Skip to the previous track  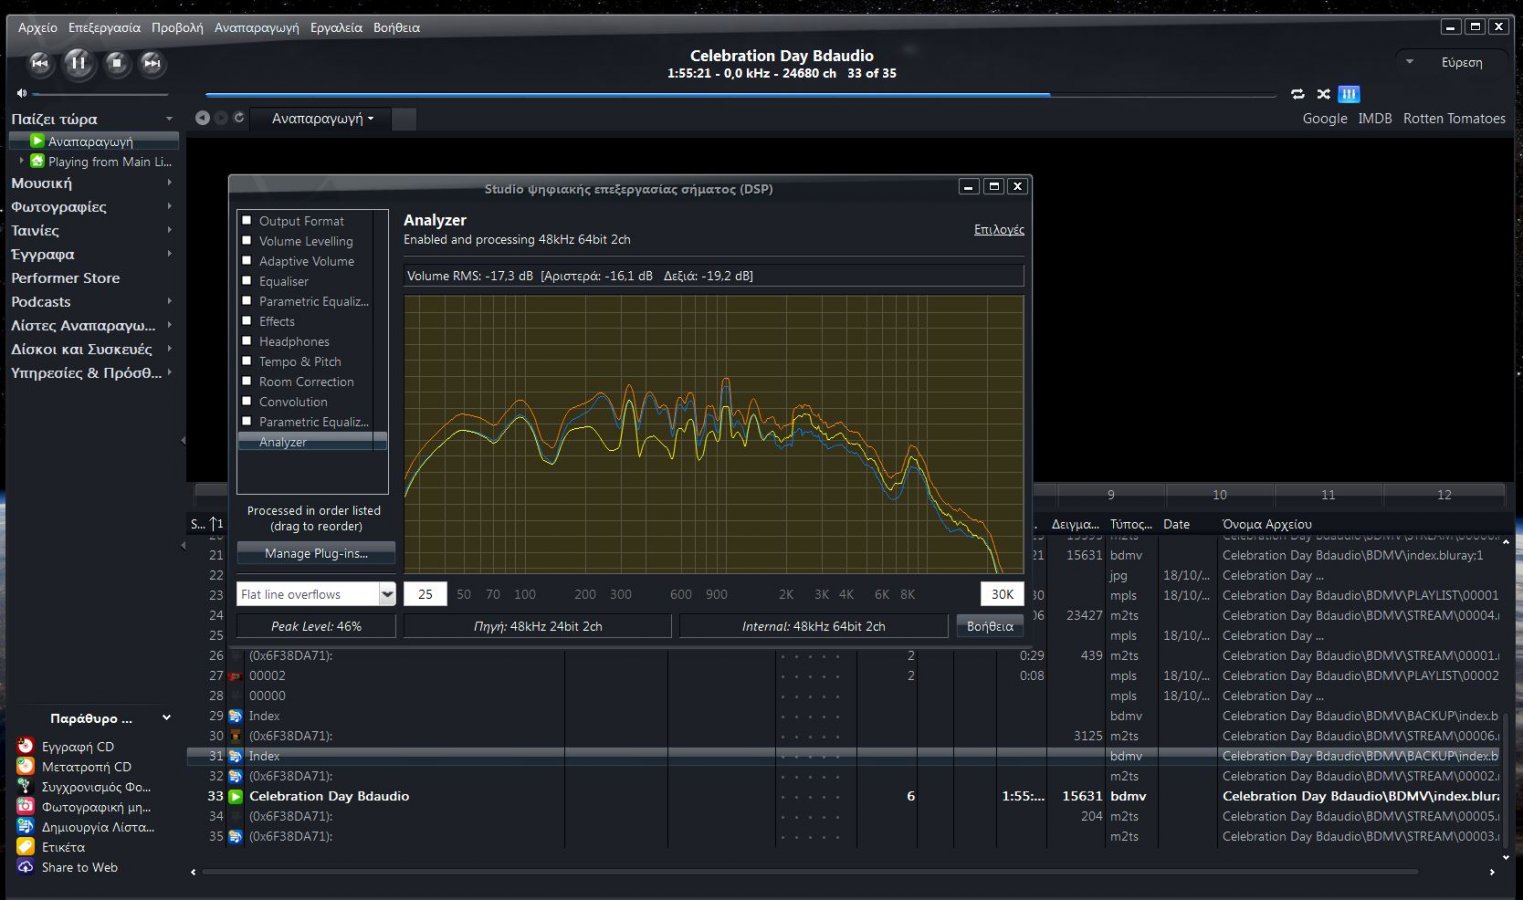coord(40,63)
